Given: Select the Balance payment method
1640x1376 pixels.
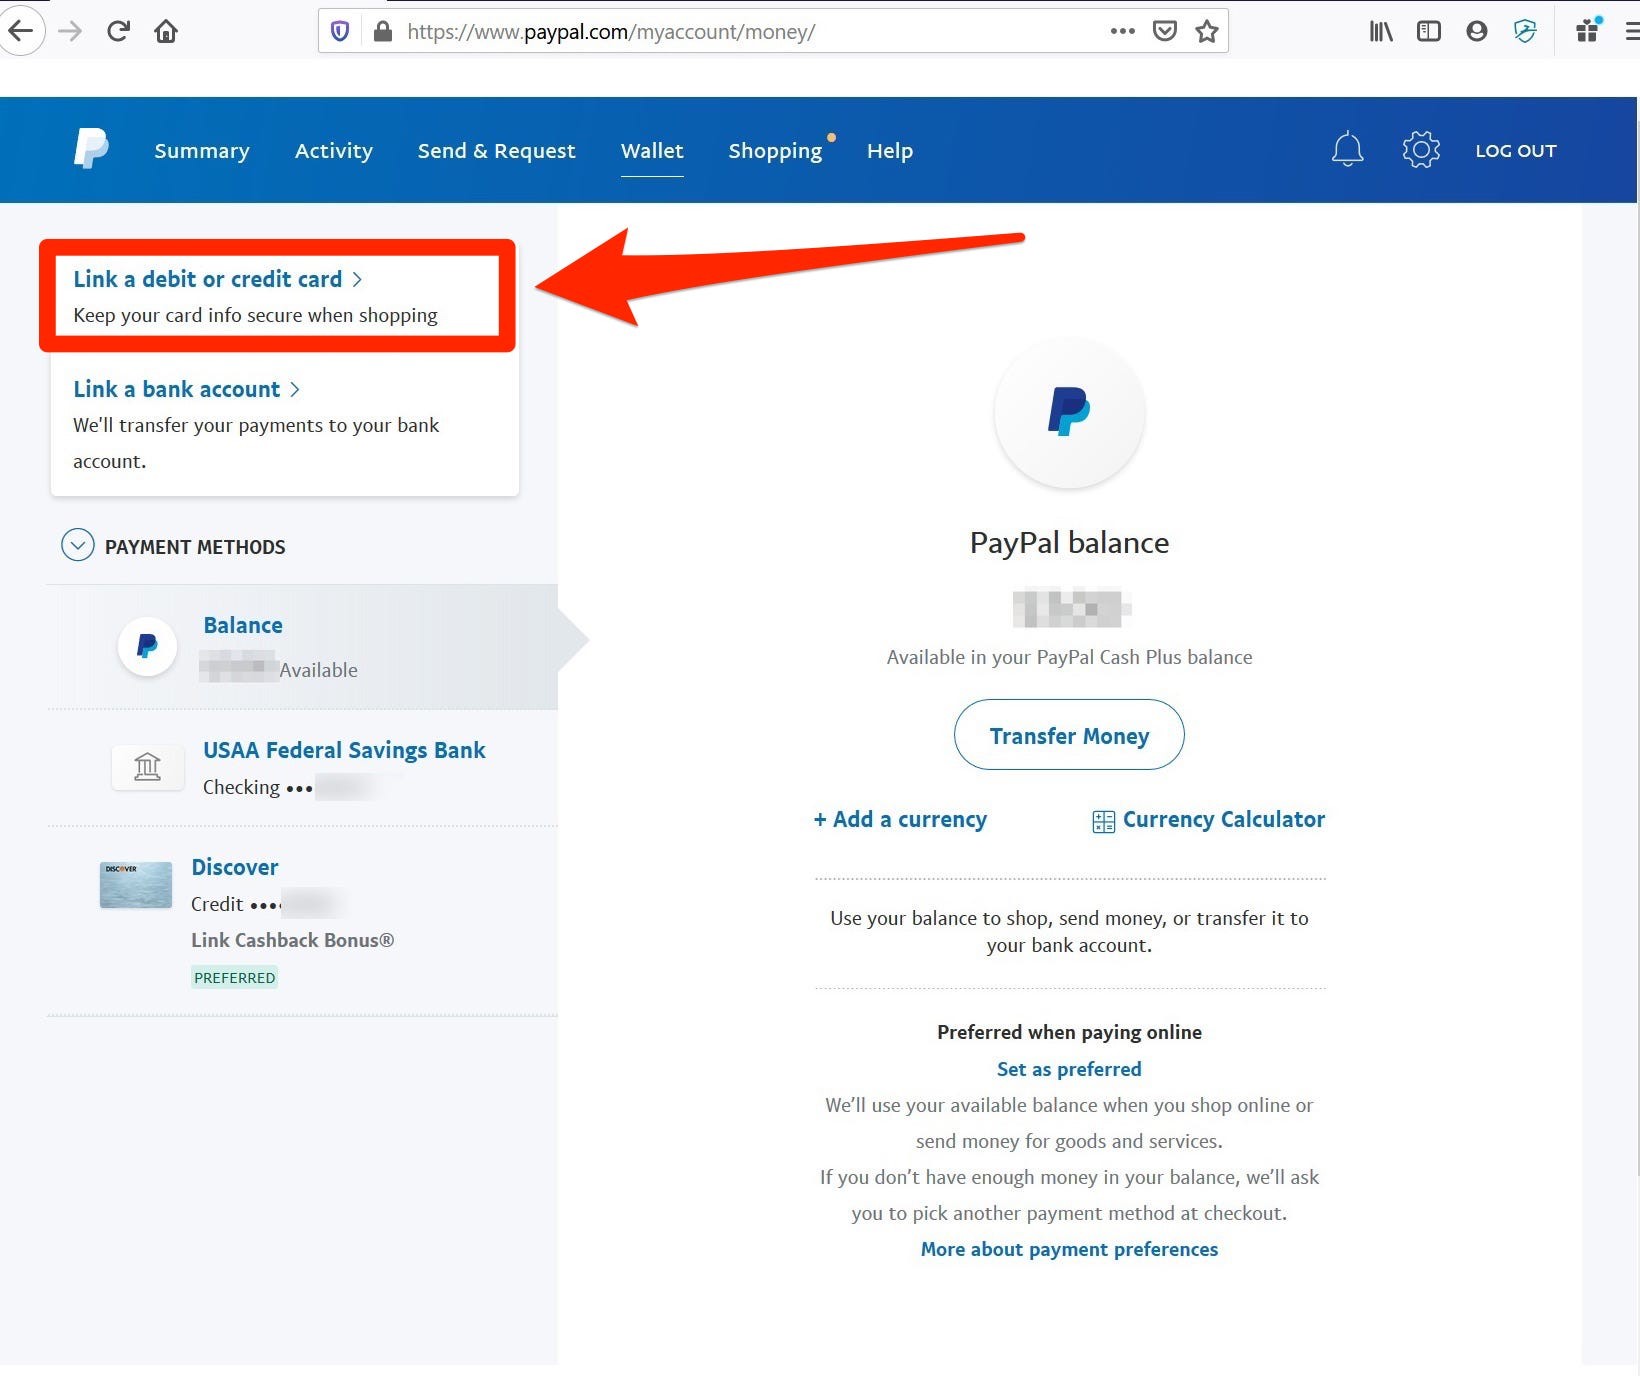Looking at the screenshot, I should [302, 647].
